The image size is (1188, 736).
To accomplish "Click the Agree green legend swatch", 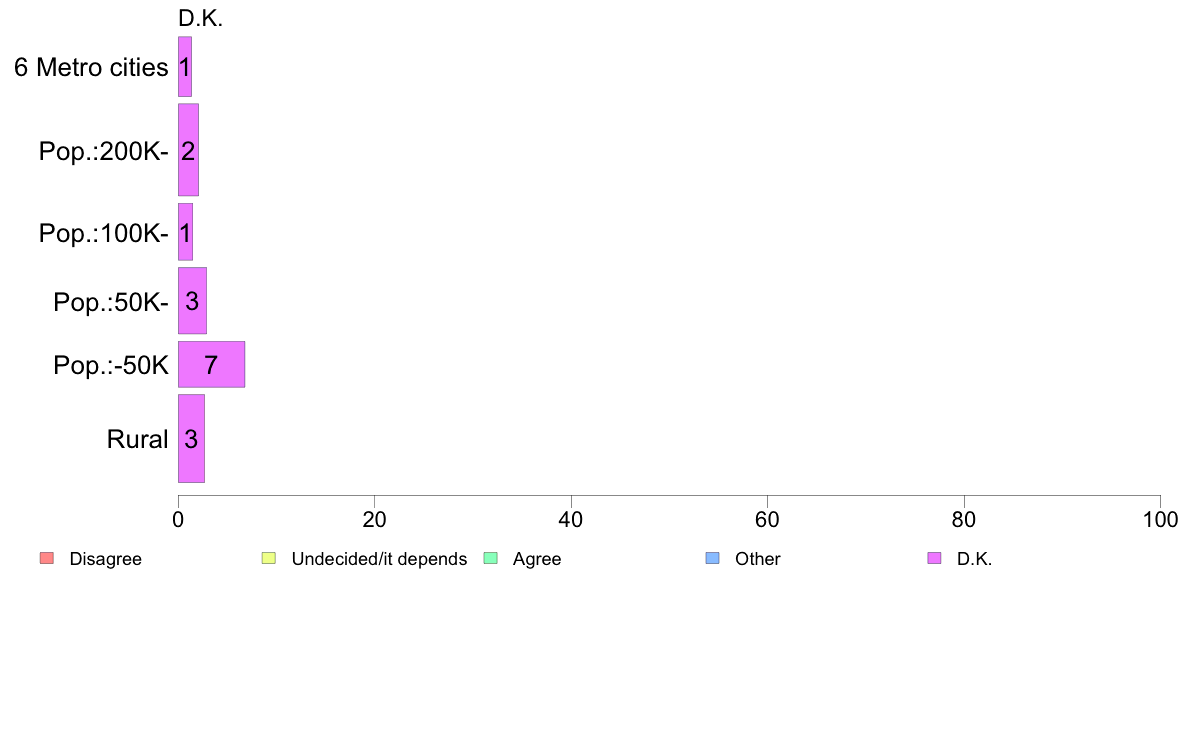I will pos(490,558).
